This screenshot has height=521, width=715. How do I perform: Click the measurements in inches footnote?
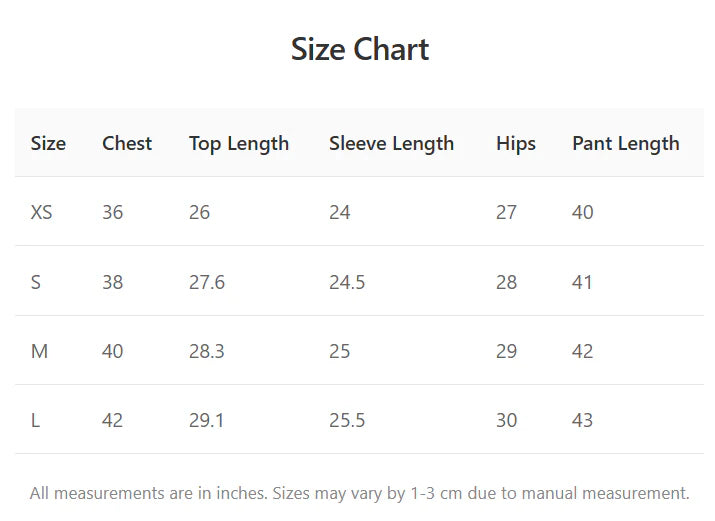coord(360,493)
